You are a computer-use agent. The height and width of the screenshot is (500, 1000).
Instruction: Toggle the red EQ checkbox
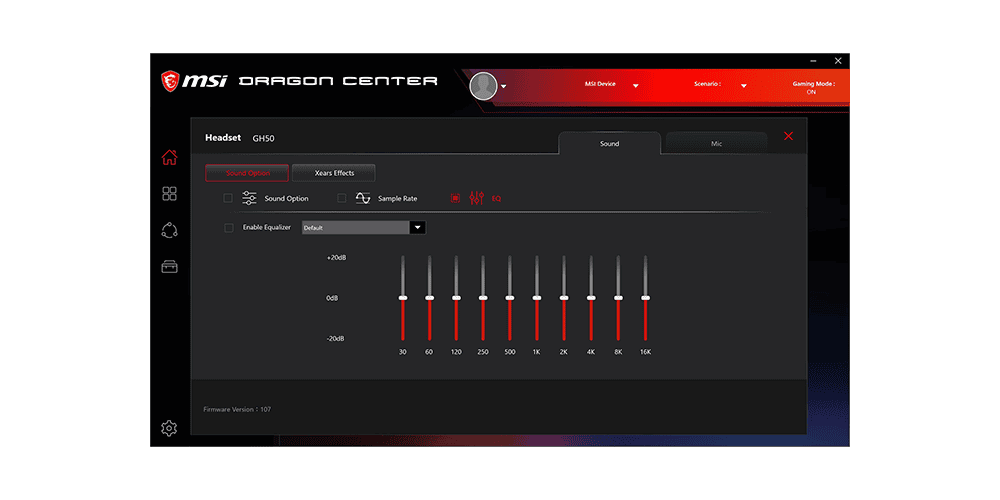pyautogui.click(x=455, y=198)
